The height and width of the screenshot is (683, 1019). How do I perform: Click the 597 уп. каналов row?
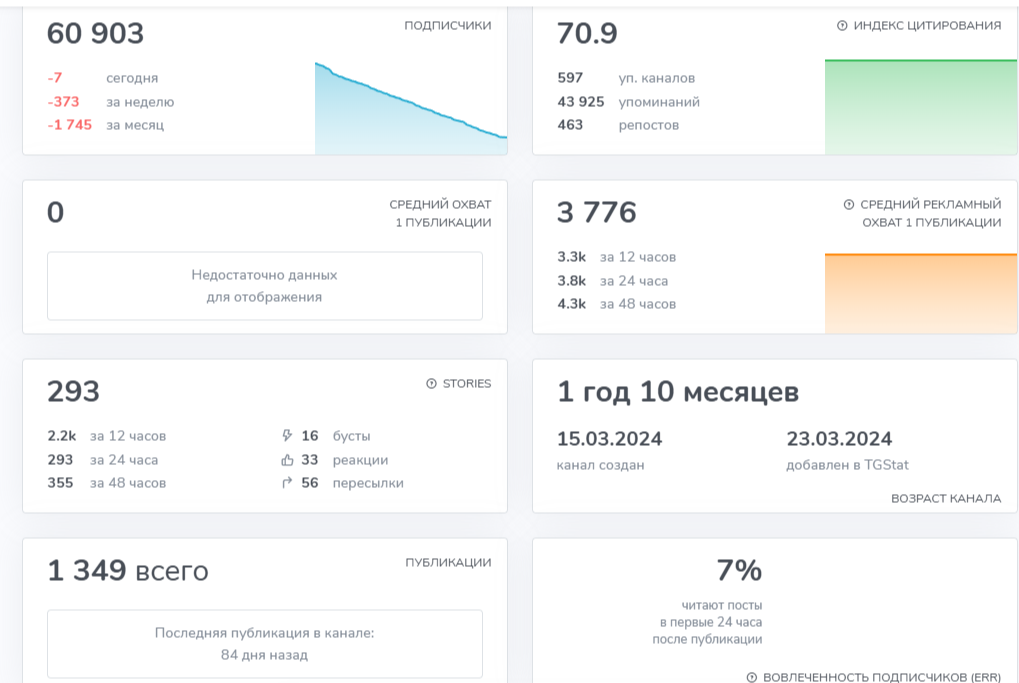(x=626, y=78)
